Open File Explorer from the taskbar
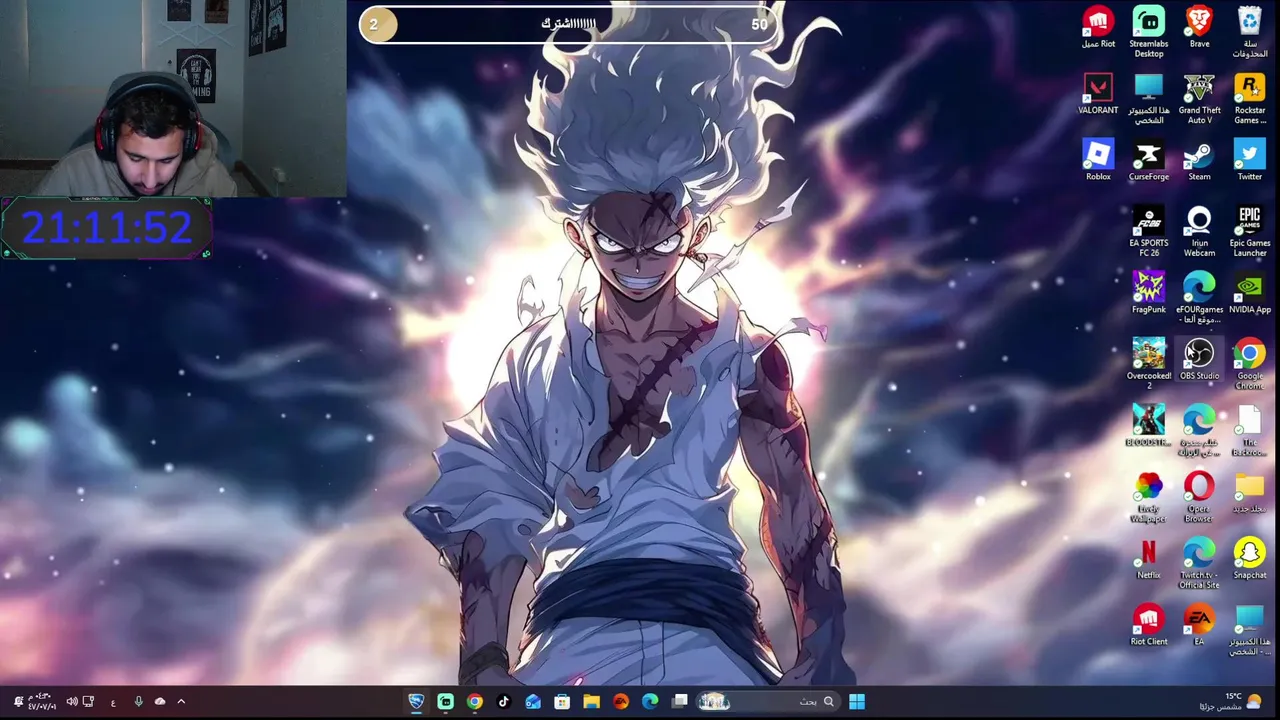This screenshot has height=720, width=1280. pyautogui.click(x=592, y=701)
